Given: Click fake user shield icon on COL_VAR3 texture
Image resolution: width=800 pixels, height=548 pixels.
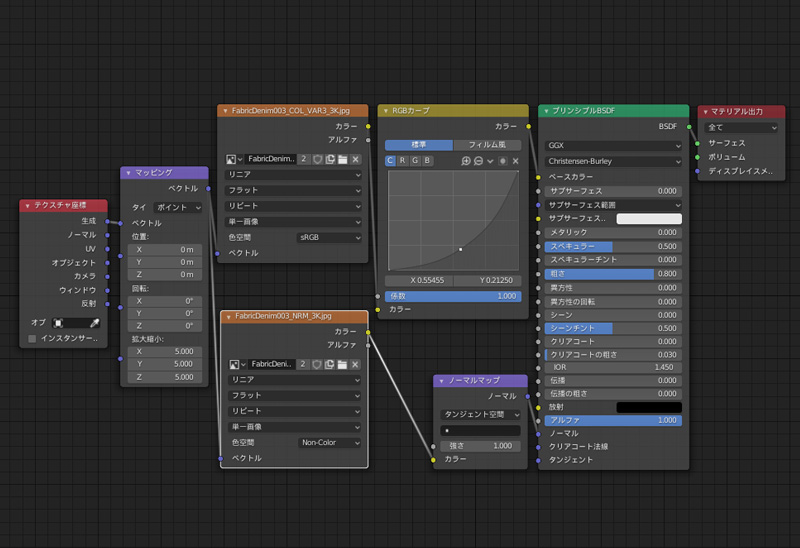Looking at the screenshot, I should (317, 159).
